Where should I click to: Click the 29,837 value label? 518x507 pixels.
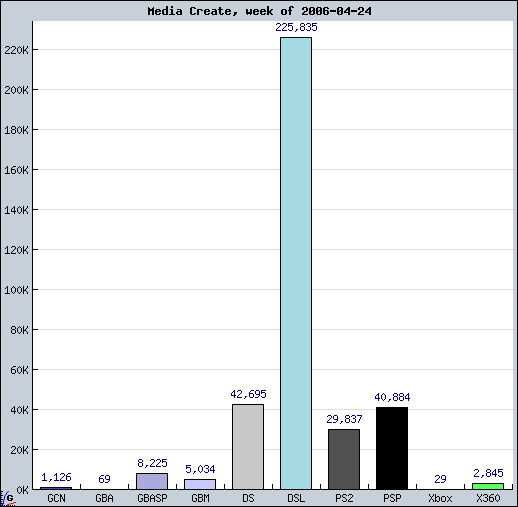tap(344, 419)
